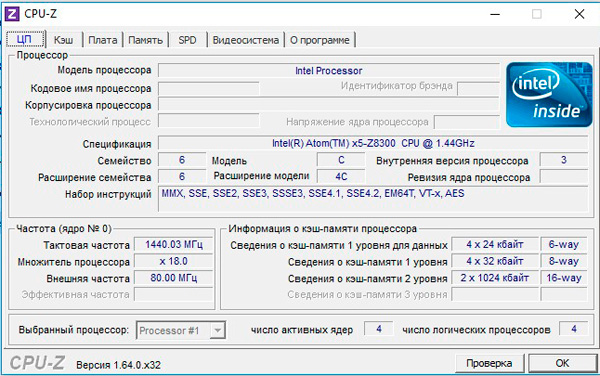Confirm with the OK button
Screen dimensions: 600x376
click(x=562, y=363)
